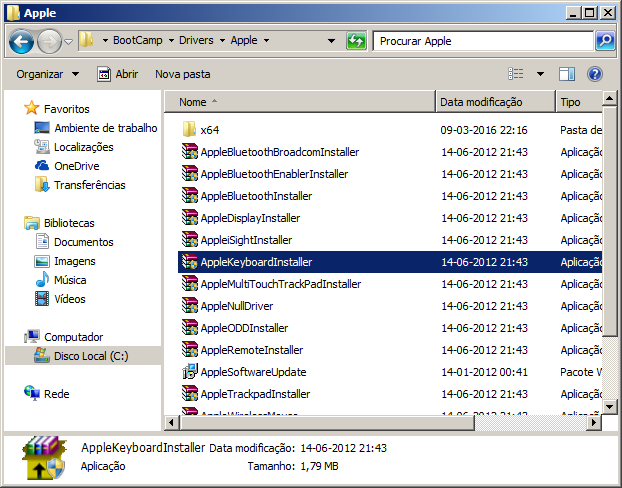Open the Vídeos library
This screenshot has width=622, height=488.
[x=60, y=299]
